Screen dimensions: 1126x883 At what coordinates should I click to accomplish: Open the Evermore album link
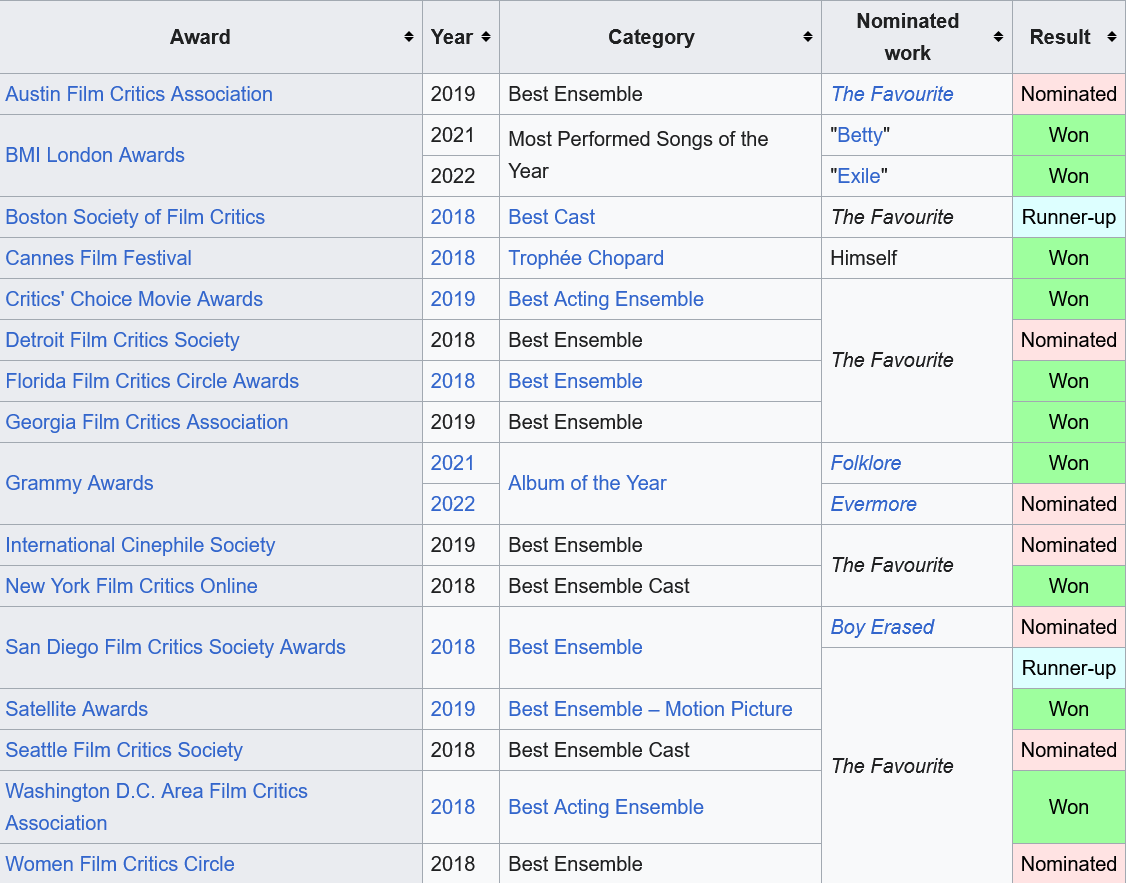click(x=873, y=504)
